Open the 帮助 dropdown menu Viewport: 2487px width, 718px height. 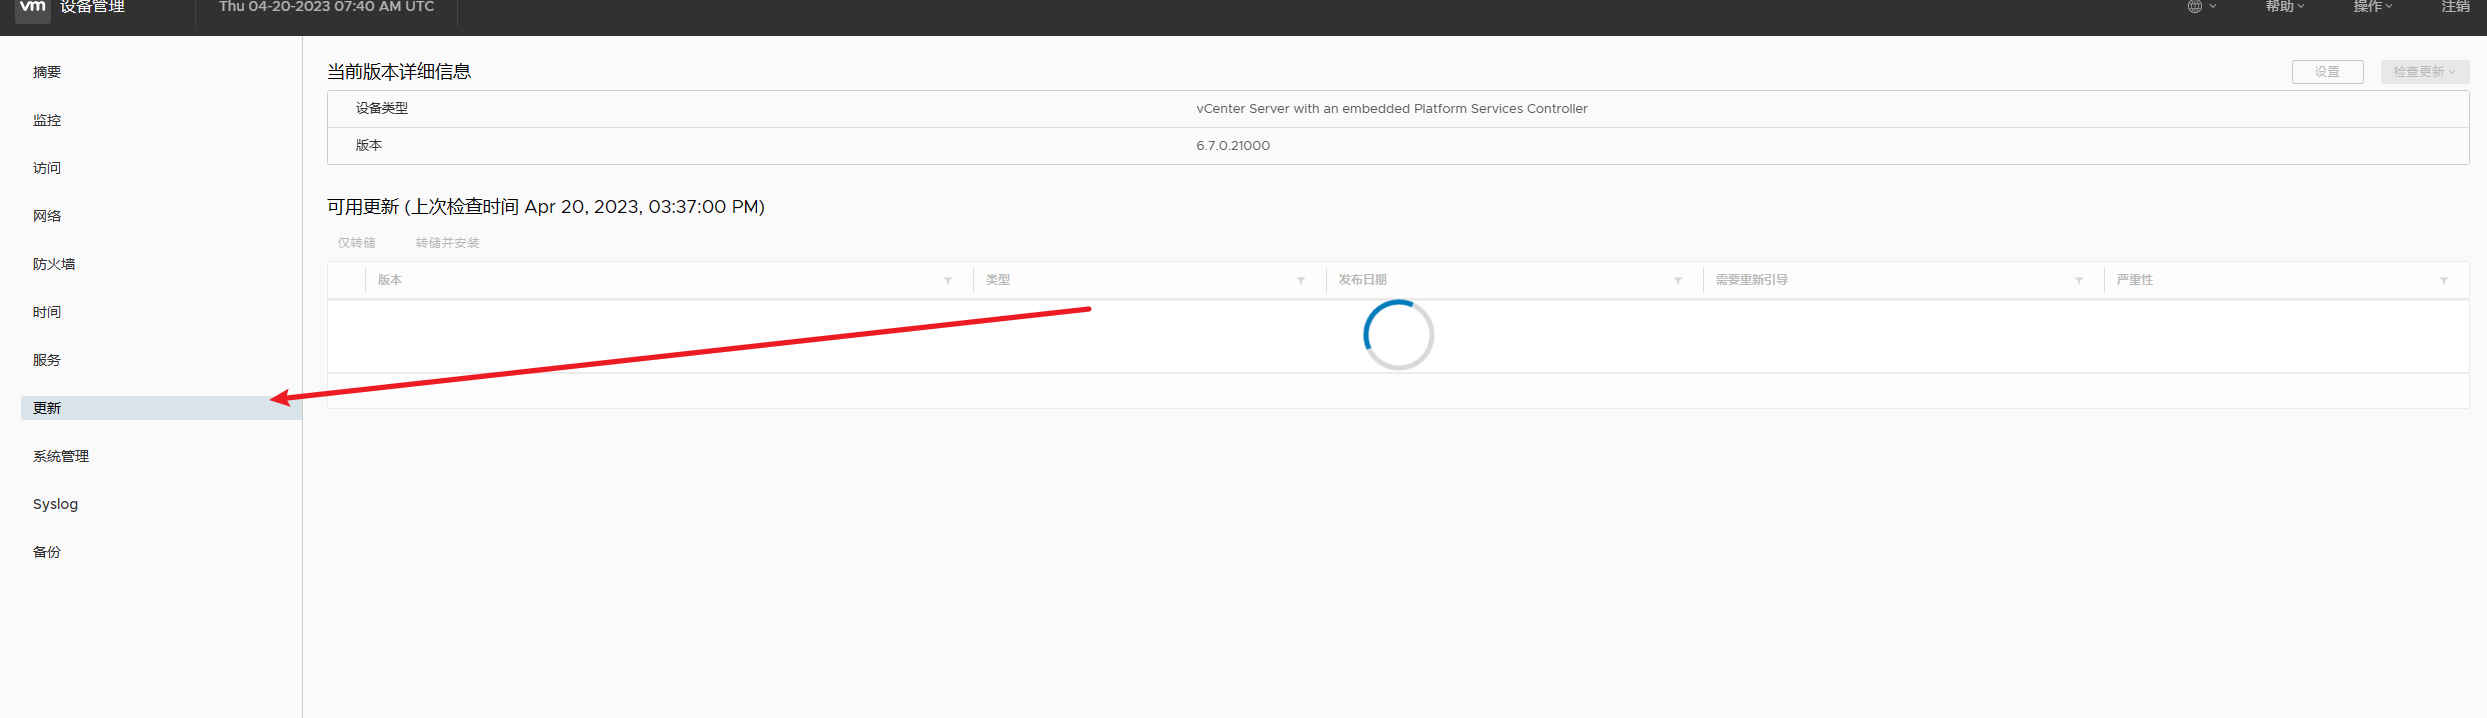pos(2284,7)
